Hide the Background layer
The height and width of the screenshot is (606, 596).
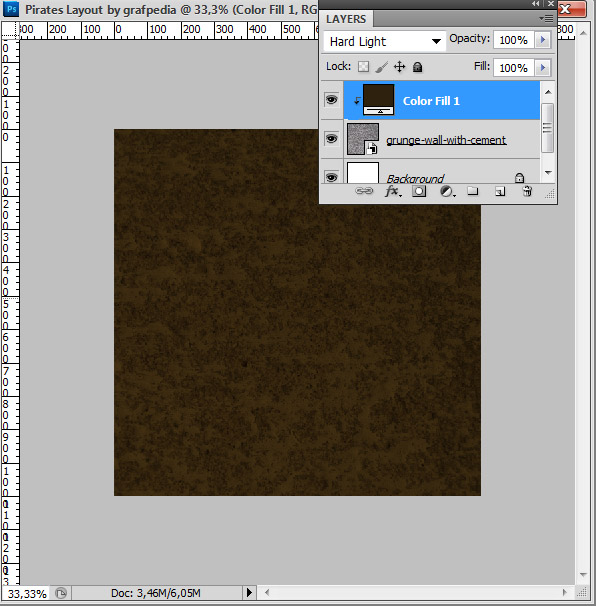pyautogui.click(x=331, y=177)
